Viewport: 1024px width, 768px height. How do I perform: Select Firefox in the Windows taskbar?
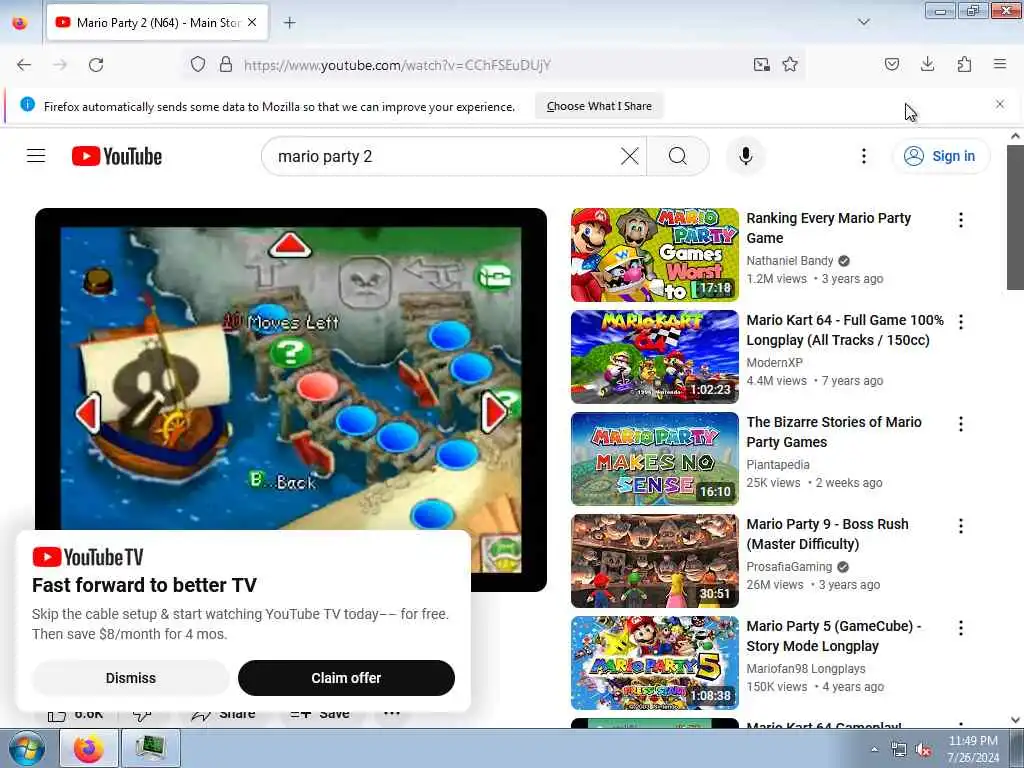pos(89,748)
